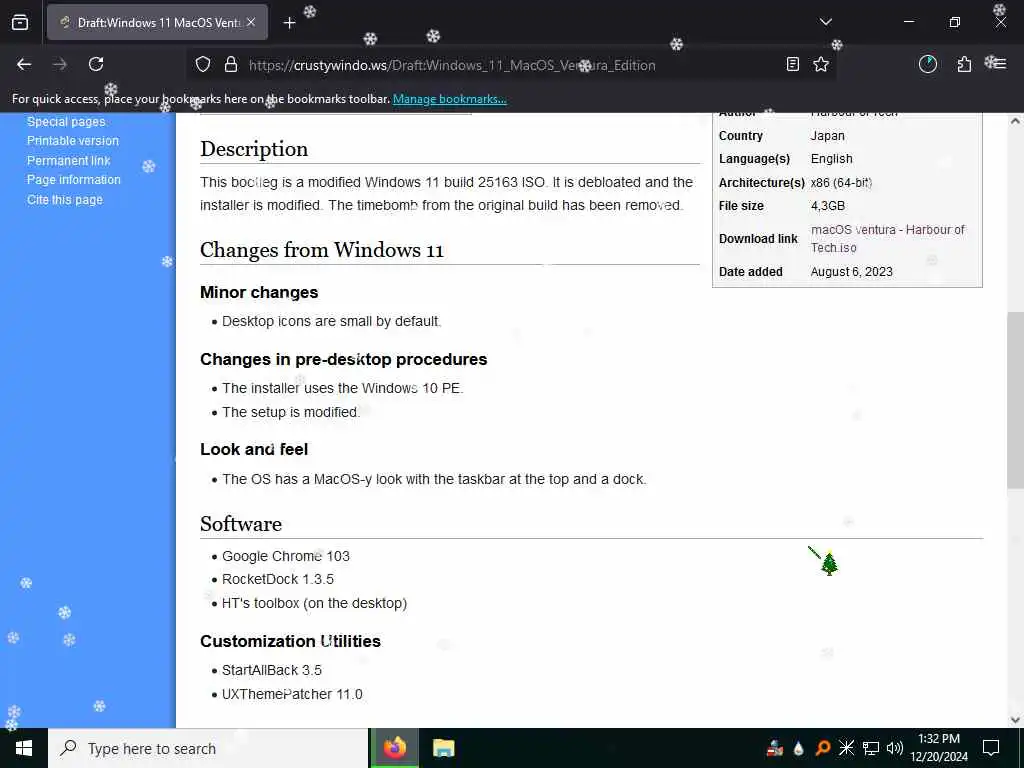
Task: Click Customization Utilities subheading
Action: 291,641
